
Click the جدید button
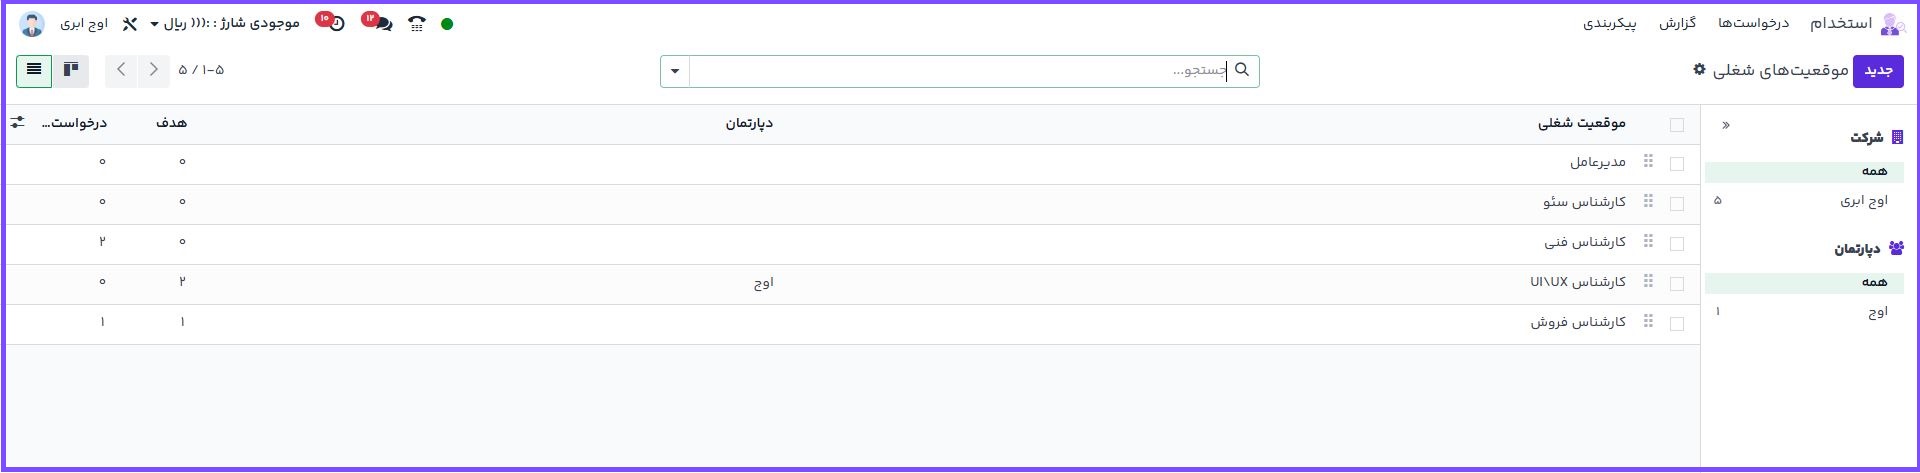[1878, 71]
